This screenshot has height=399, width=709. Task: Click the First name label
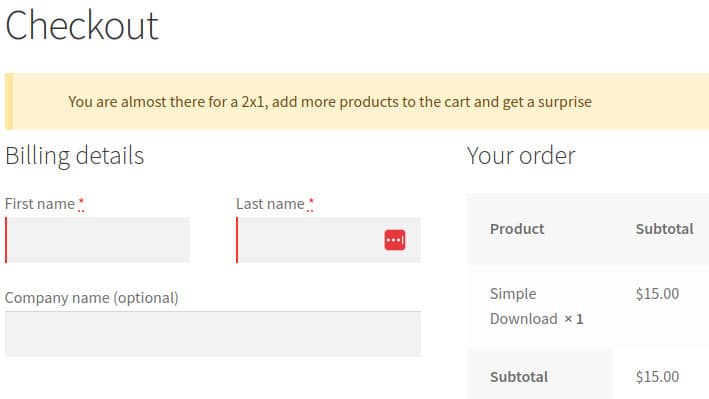coord(40,204)
